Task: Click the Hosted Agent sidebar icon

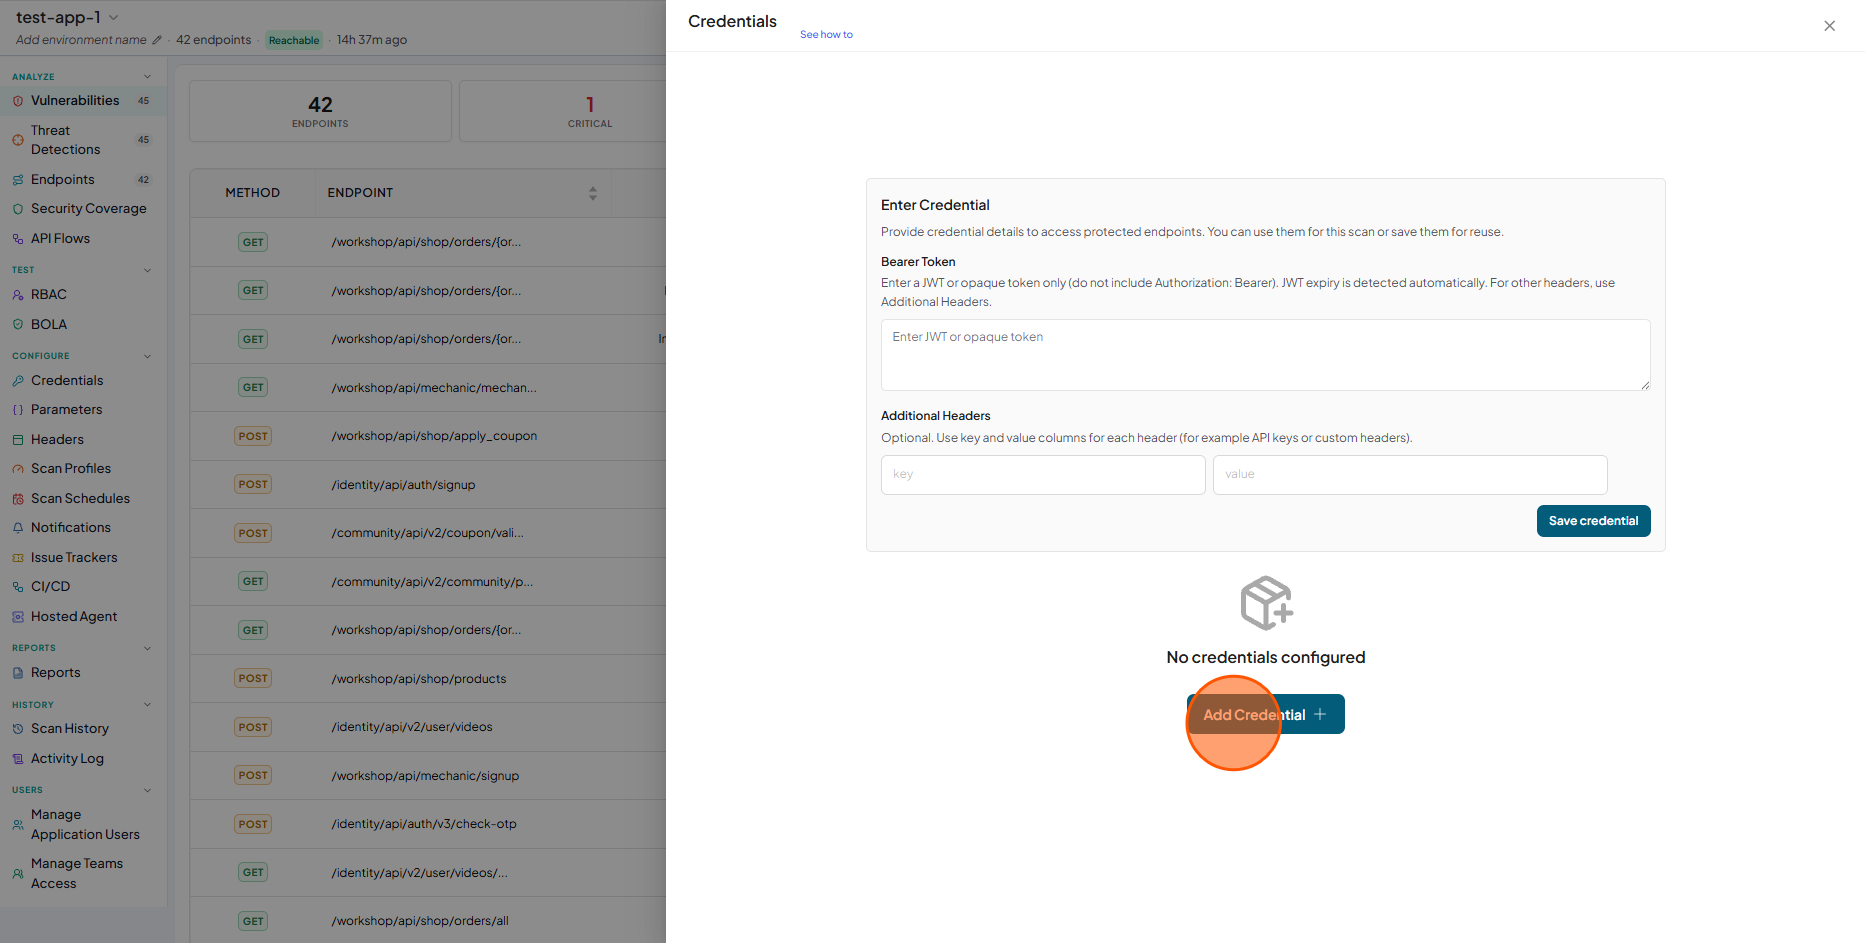Action: point(18,617)
